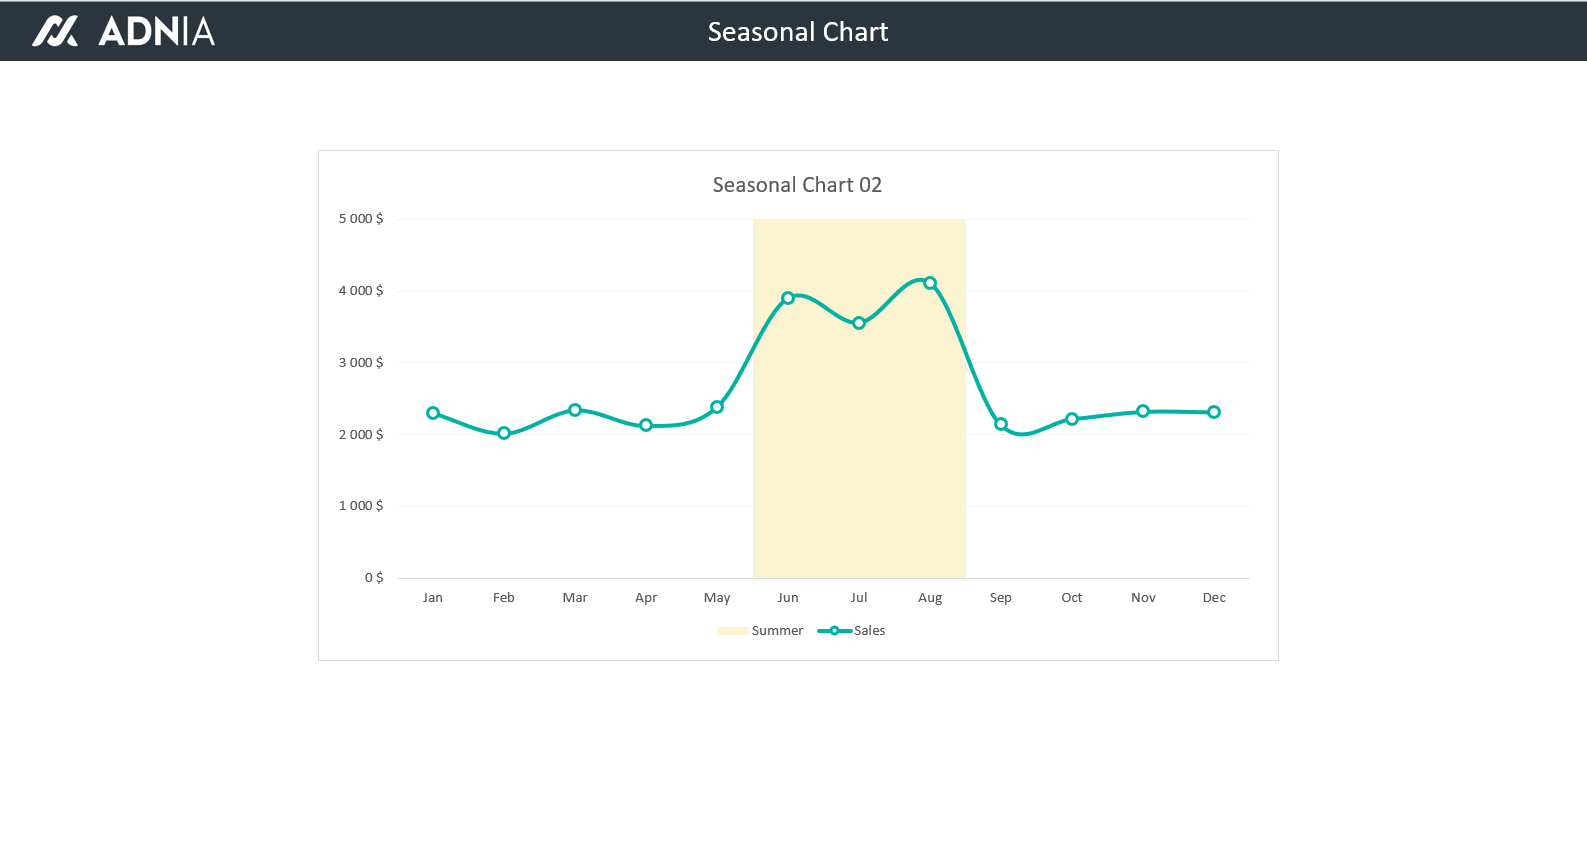Image resolution: width=1587 pixels, height=859 pixels.
Task: Click the Sales legend line marker
Action: coord(834,631)
